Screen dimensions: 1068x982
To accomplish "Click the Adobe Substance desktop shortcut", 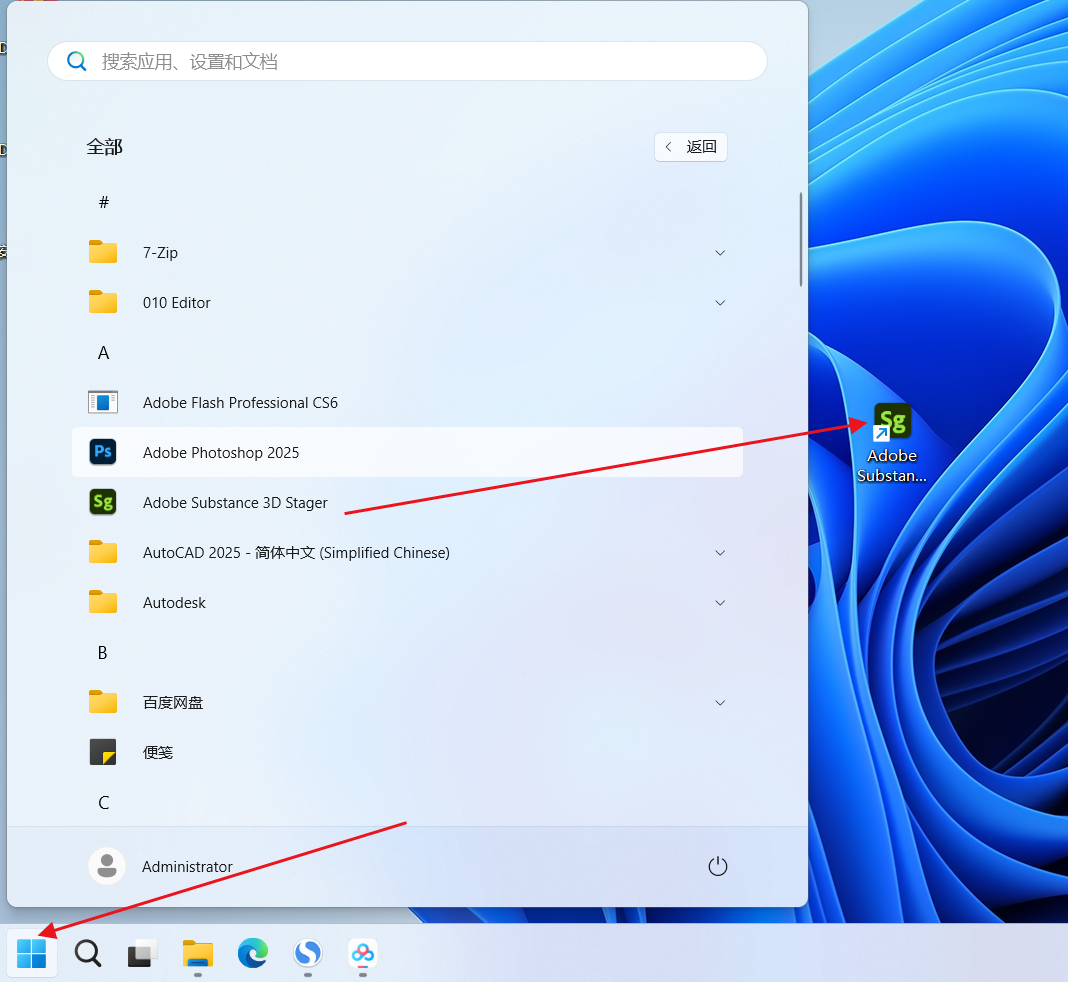I will [892, 443].
